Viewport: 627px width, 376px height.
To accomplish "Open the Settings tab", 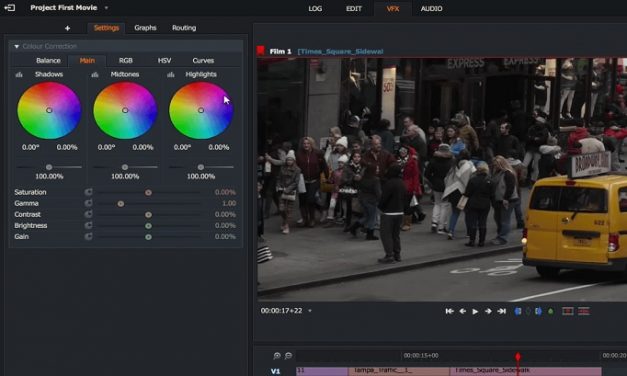I will pos(106,28).
